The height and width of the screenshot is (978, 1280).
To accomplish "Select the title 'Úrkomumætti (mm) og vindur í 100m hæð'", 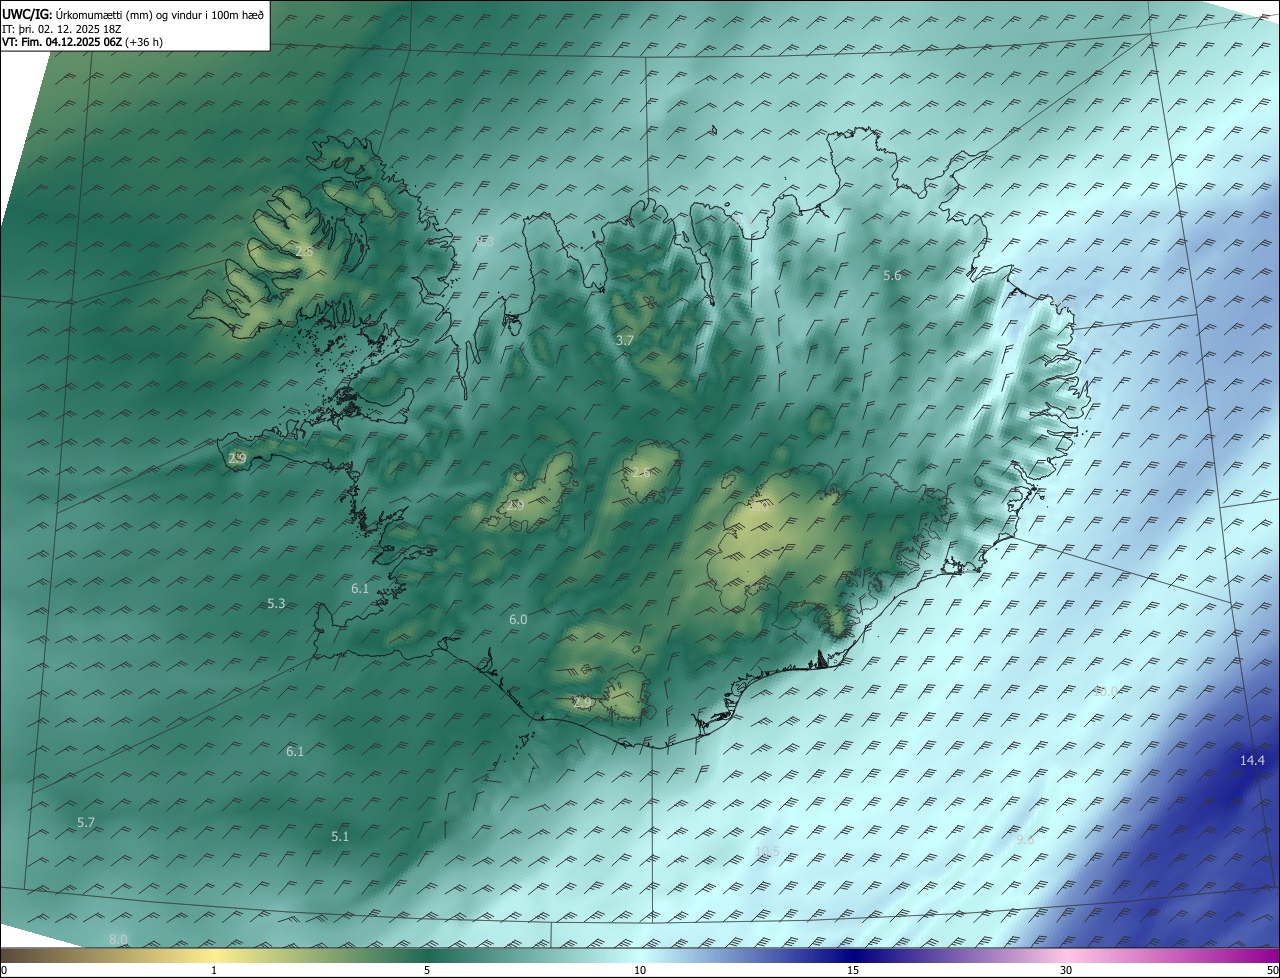I will coord(160,14).
